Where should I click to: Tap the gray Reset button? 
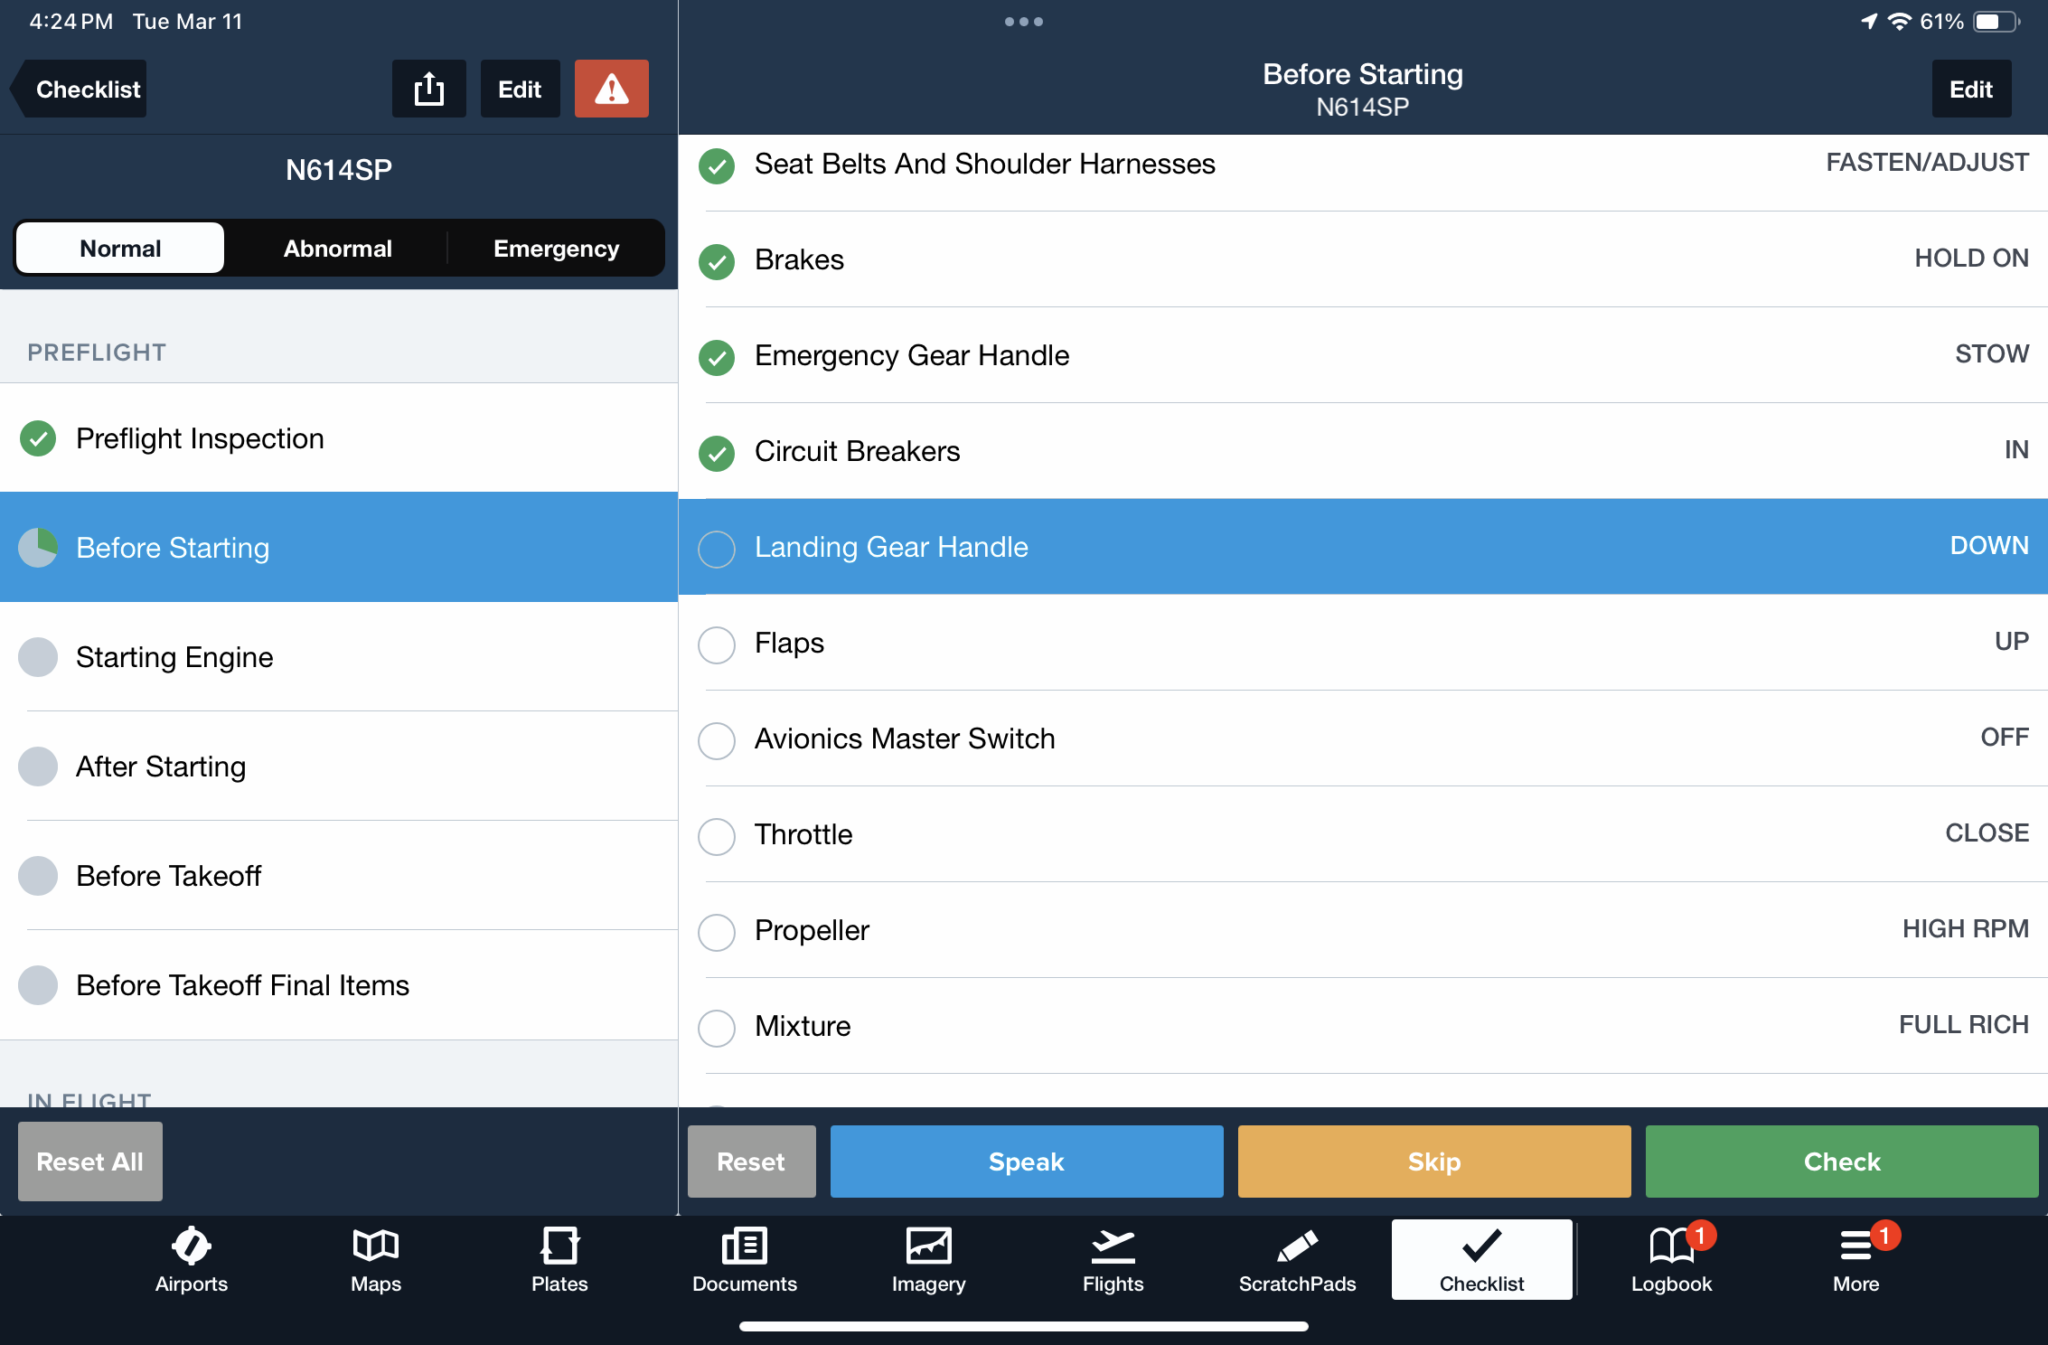point(751,1161)
